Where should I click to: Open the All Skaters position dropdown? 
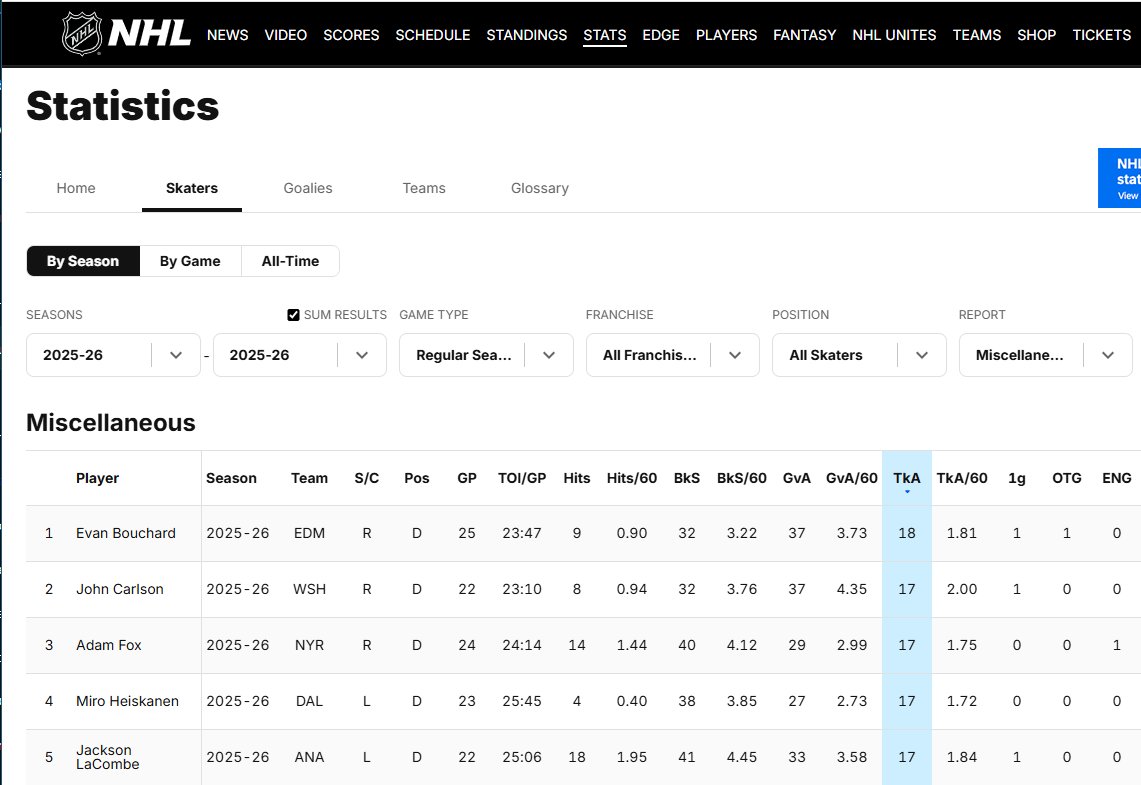pos(858,355)
